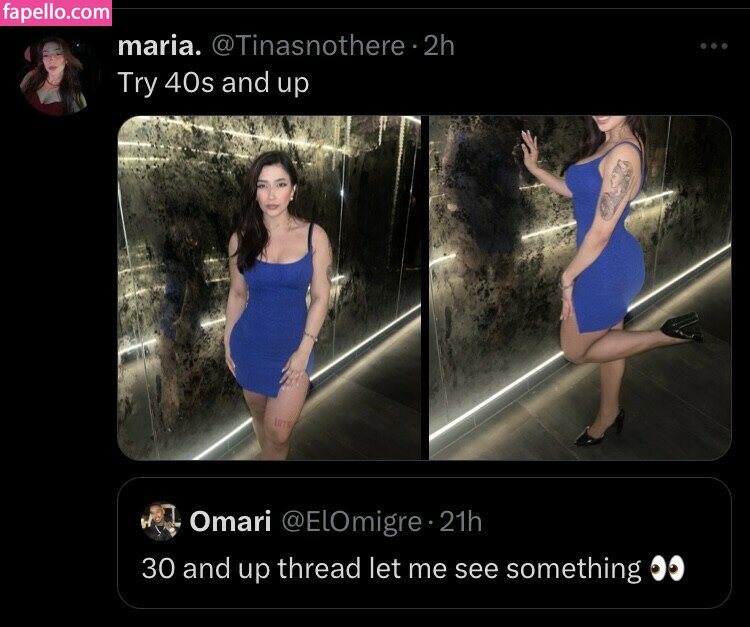This screenshot has height=627, width=750.
Task: Open quoted tweet card via its bottom border
Action: 424,607
